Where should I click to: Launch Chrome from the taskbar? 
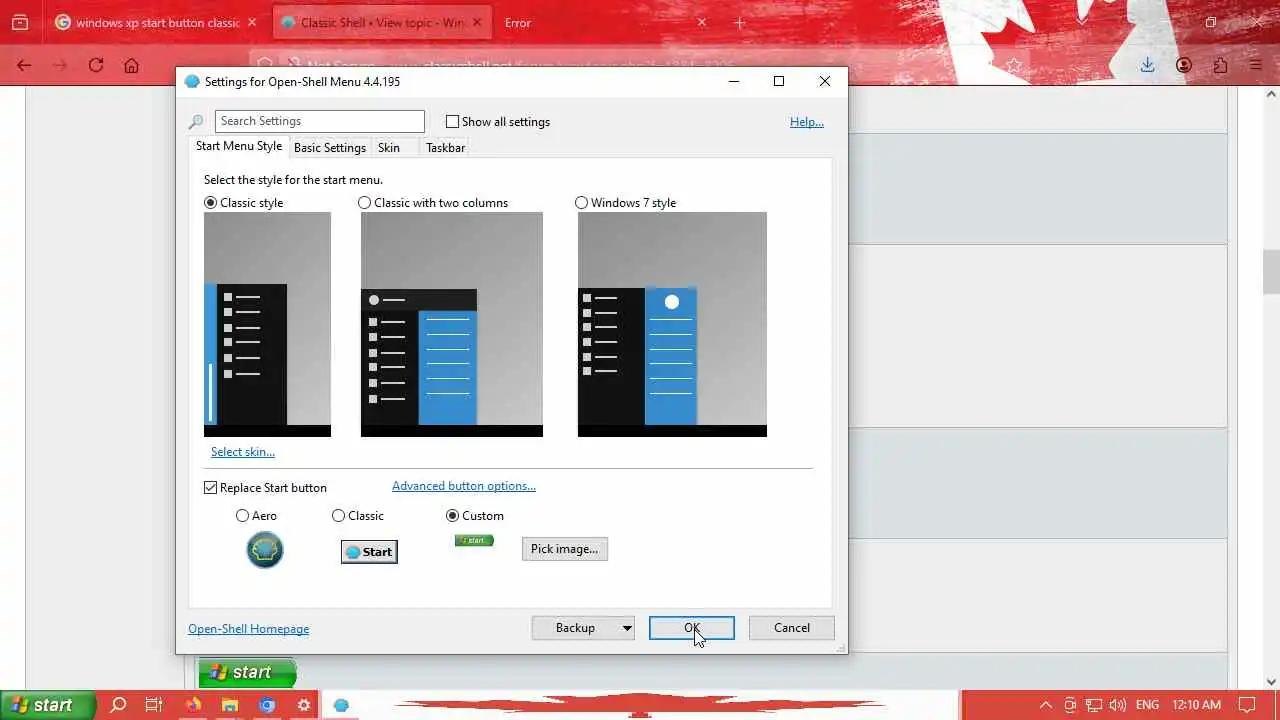(267, 705)
